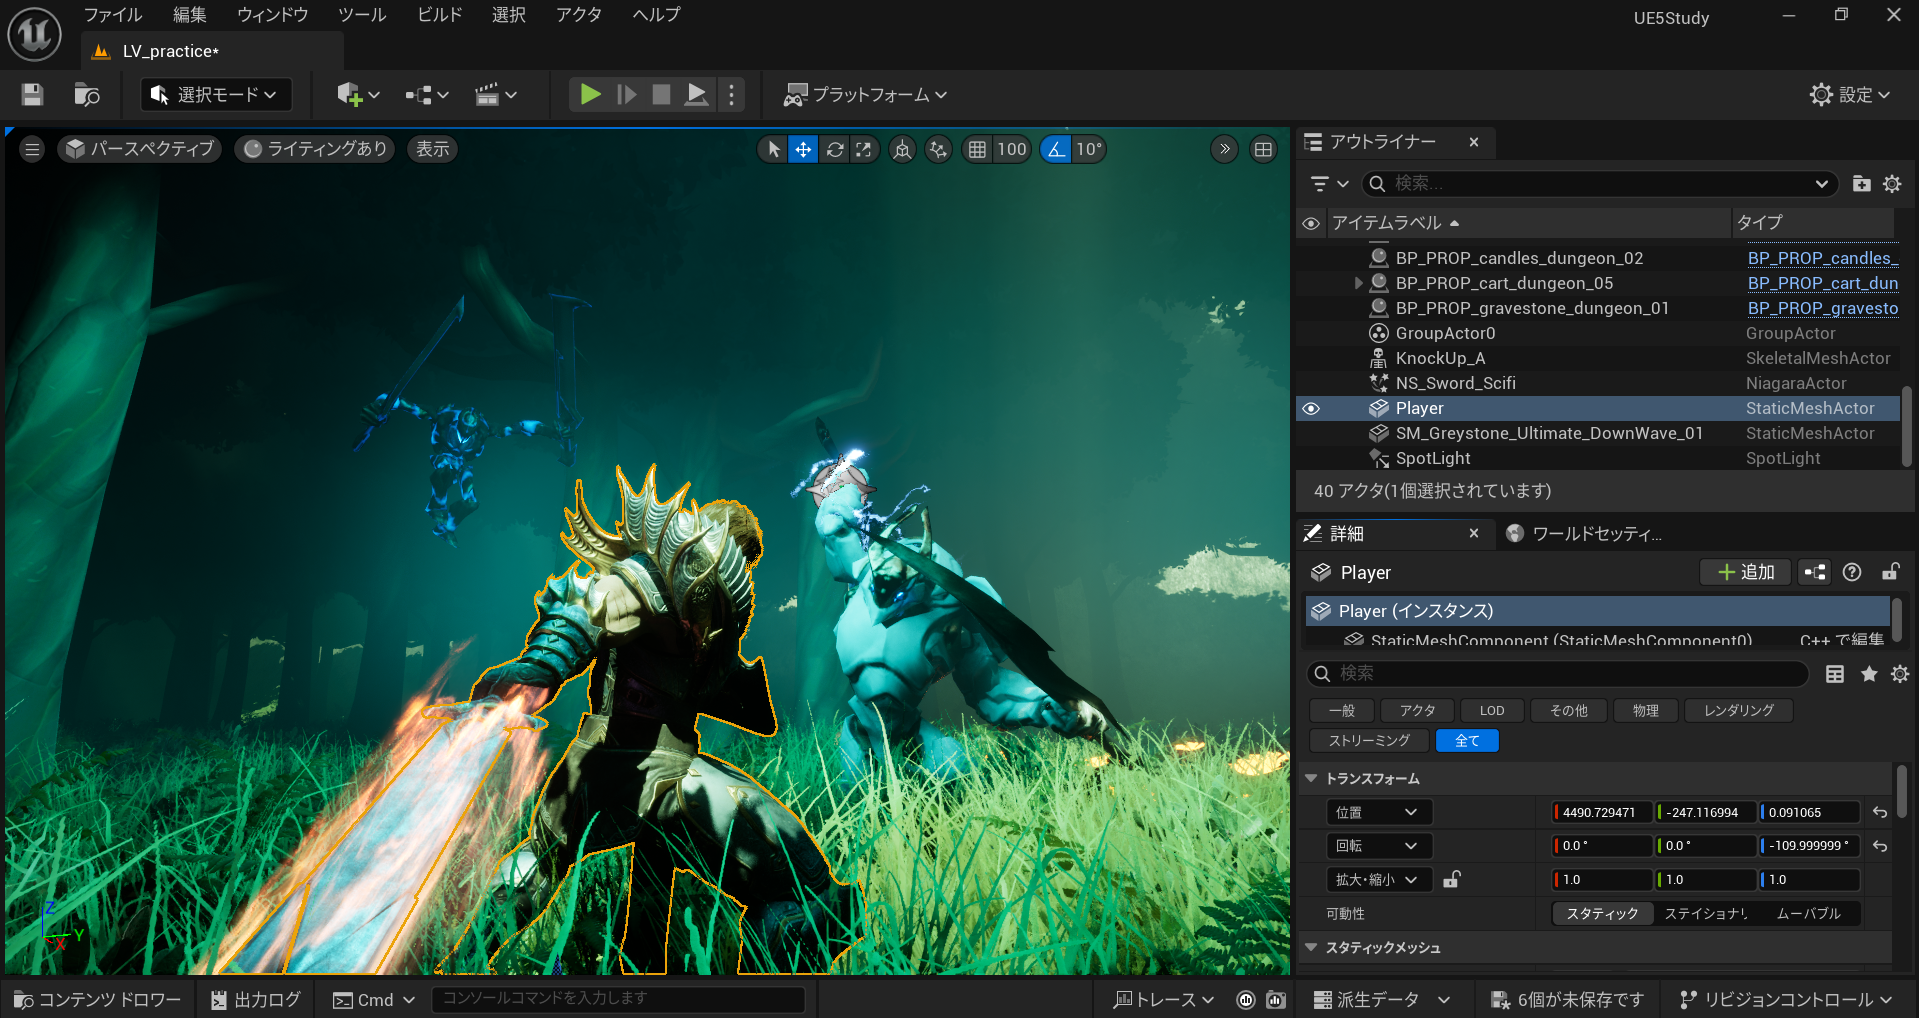The width and height of the screenshot is (1919, 1018).
Task: Open the viewport hamburger options menu
Action: (x=32, y=149)
